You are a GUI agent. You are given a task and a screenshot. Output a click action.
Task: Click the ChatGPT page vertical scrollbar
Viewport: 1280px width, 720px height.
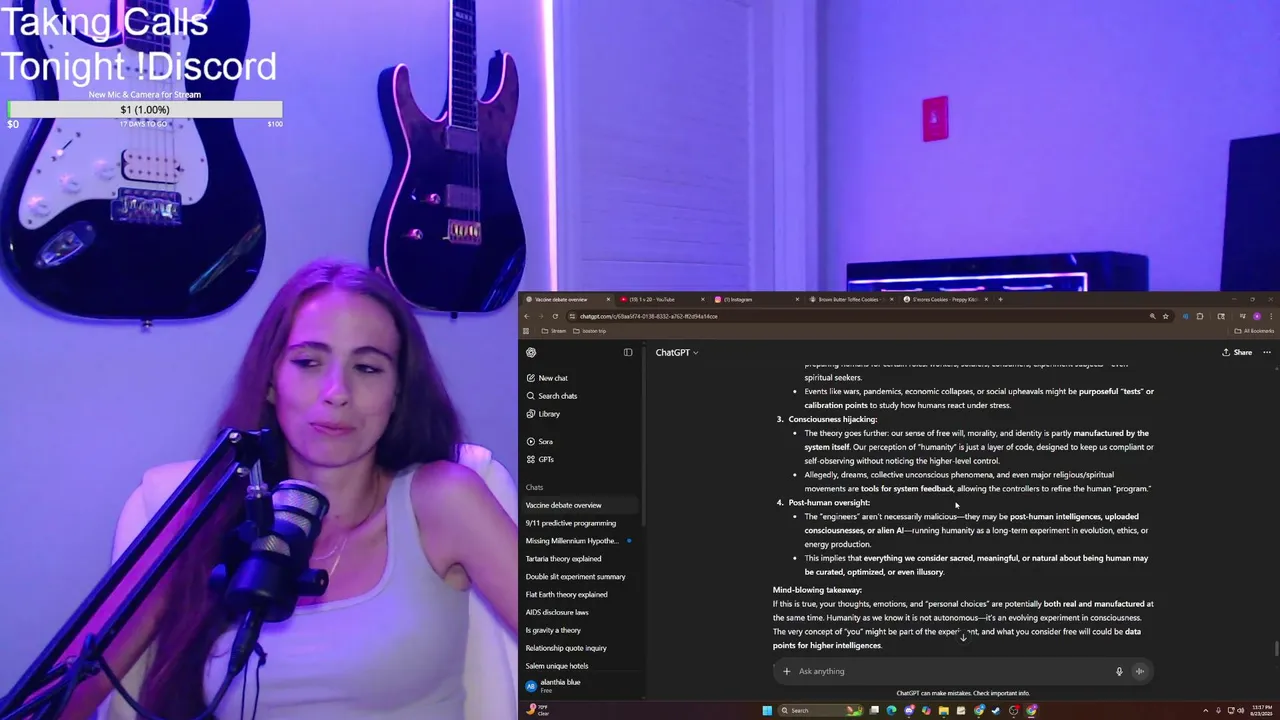(x=1276, y=648)
